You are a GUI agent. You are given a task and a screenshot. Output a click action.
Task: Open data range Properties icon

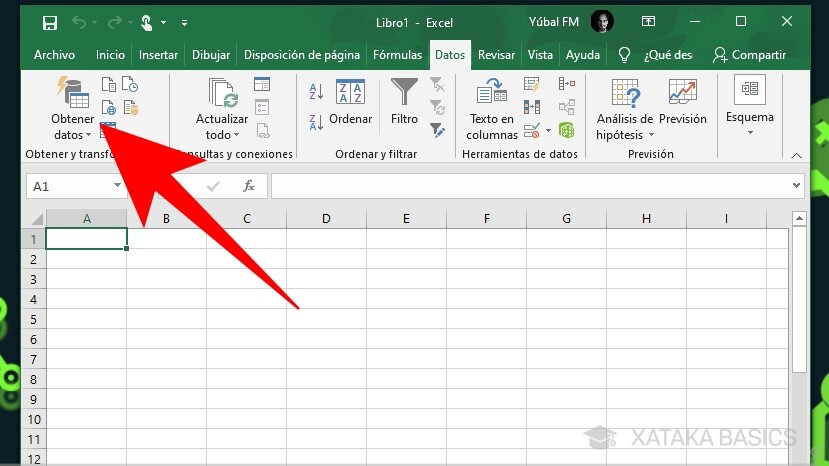[262, 108]
